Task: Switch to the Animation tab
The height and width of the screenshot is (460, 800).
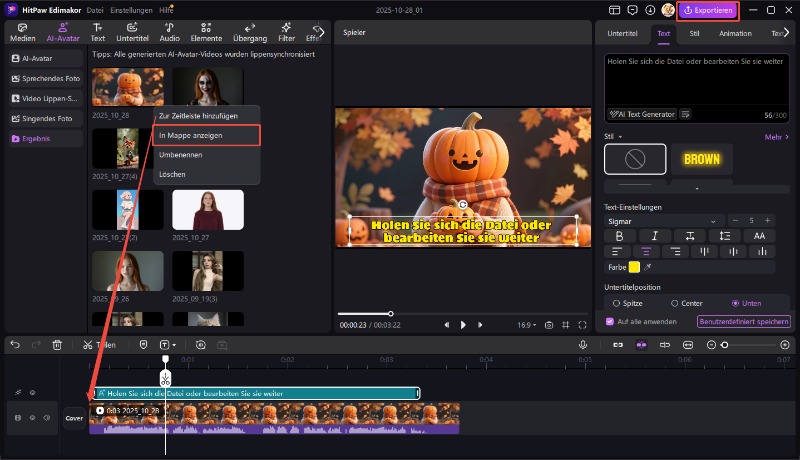Action: [x=735, y=33]
